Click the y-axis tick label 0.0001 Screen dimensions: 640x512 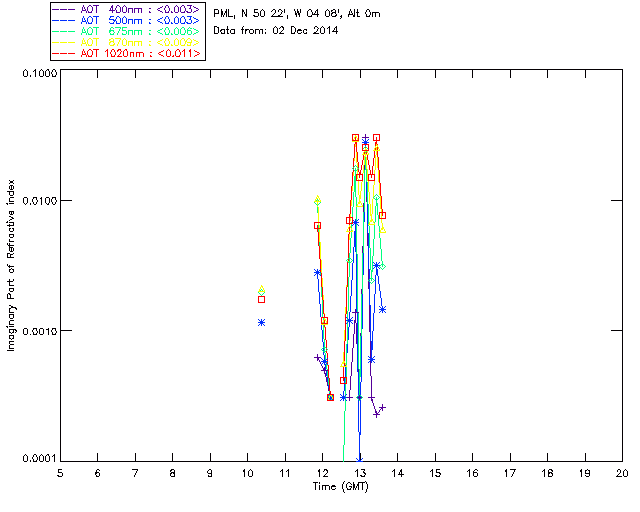click(40, 459)
